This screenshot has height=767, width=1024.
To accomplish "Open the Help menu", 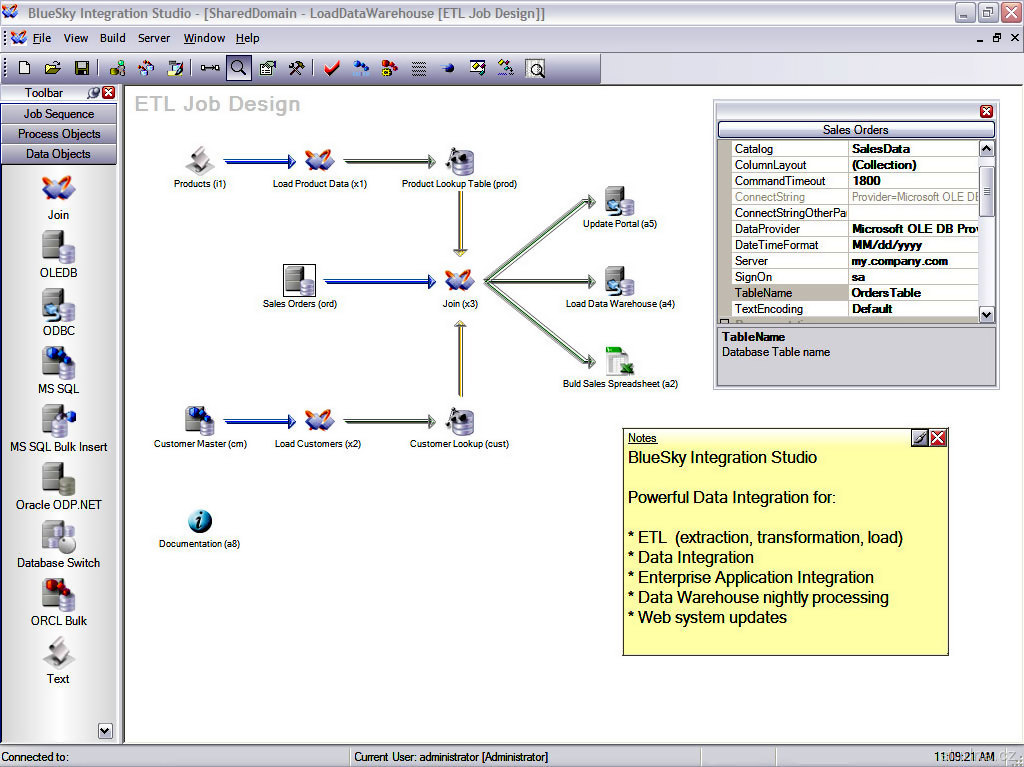I will click(x=248, y=38).
